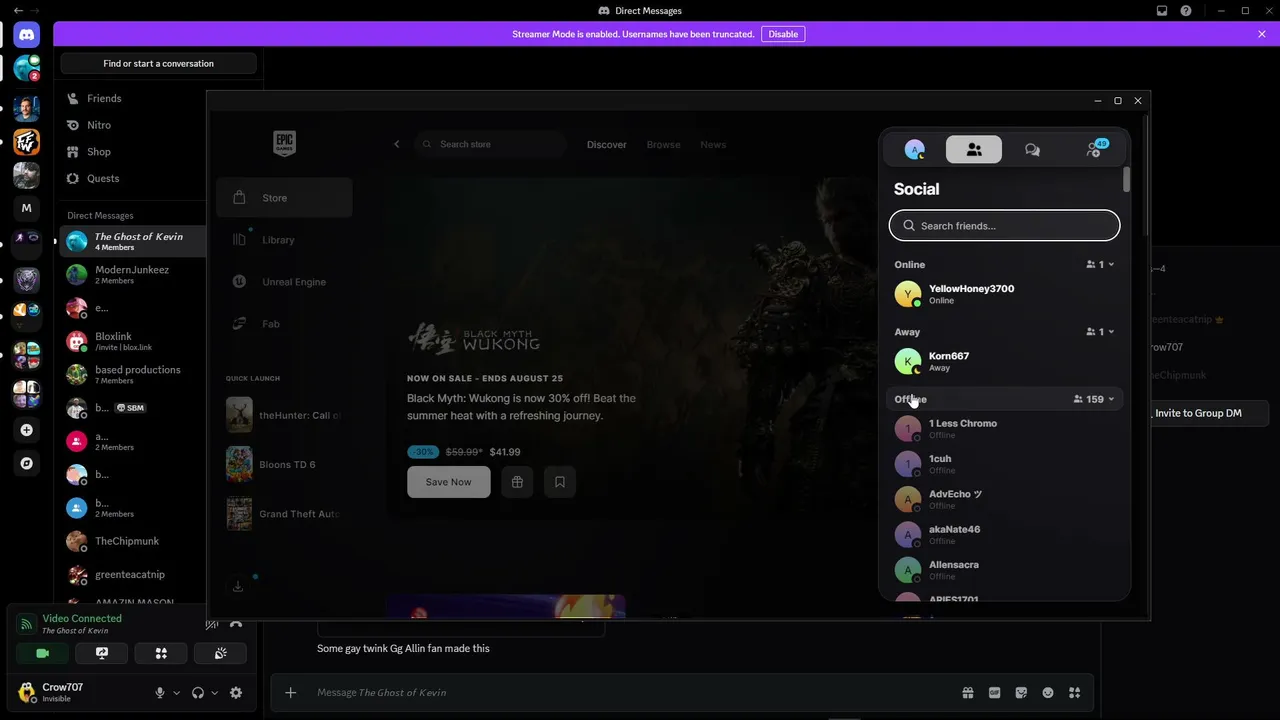Open the Epic profile avatar tab

click(x=915, y=149)
